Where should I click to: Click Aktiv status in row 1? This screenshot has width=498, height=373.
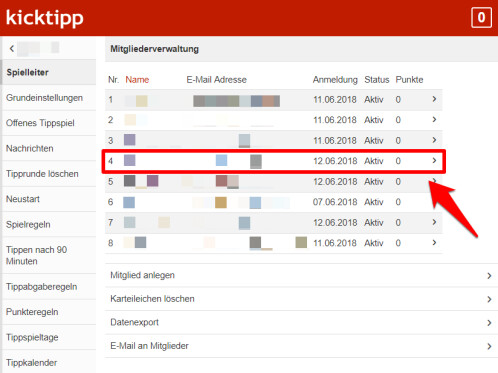coord(374,100)
